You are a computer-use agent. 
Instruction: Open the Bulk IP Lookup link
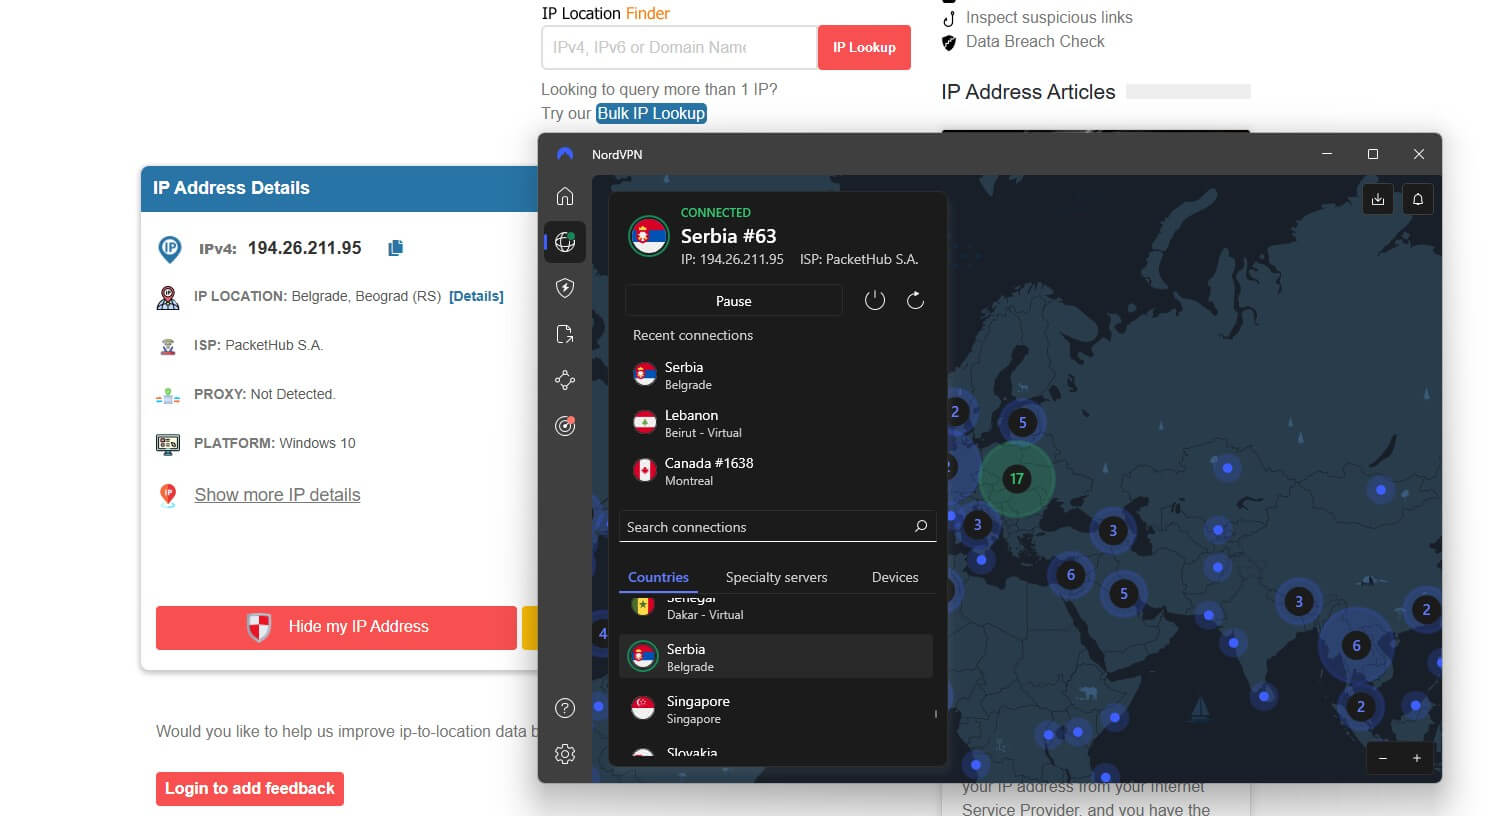tap(651, 113)
